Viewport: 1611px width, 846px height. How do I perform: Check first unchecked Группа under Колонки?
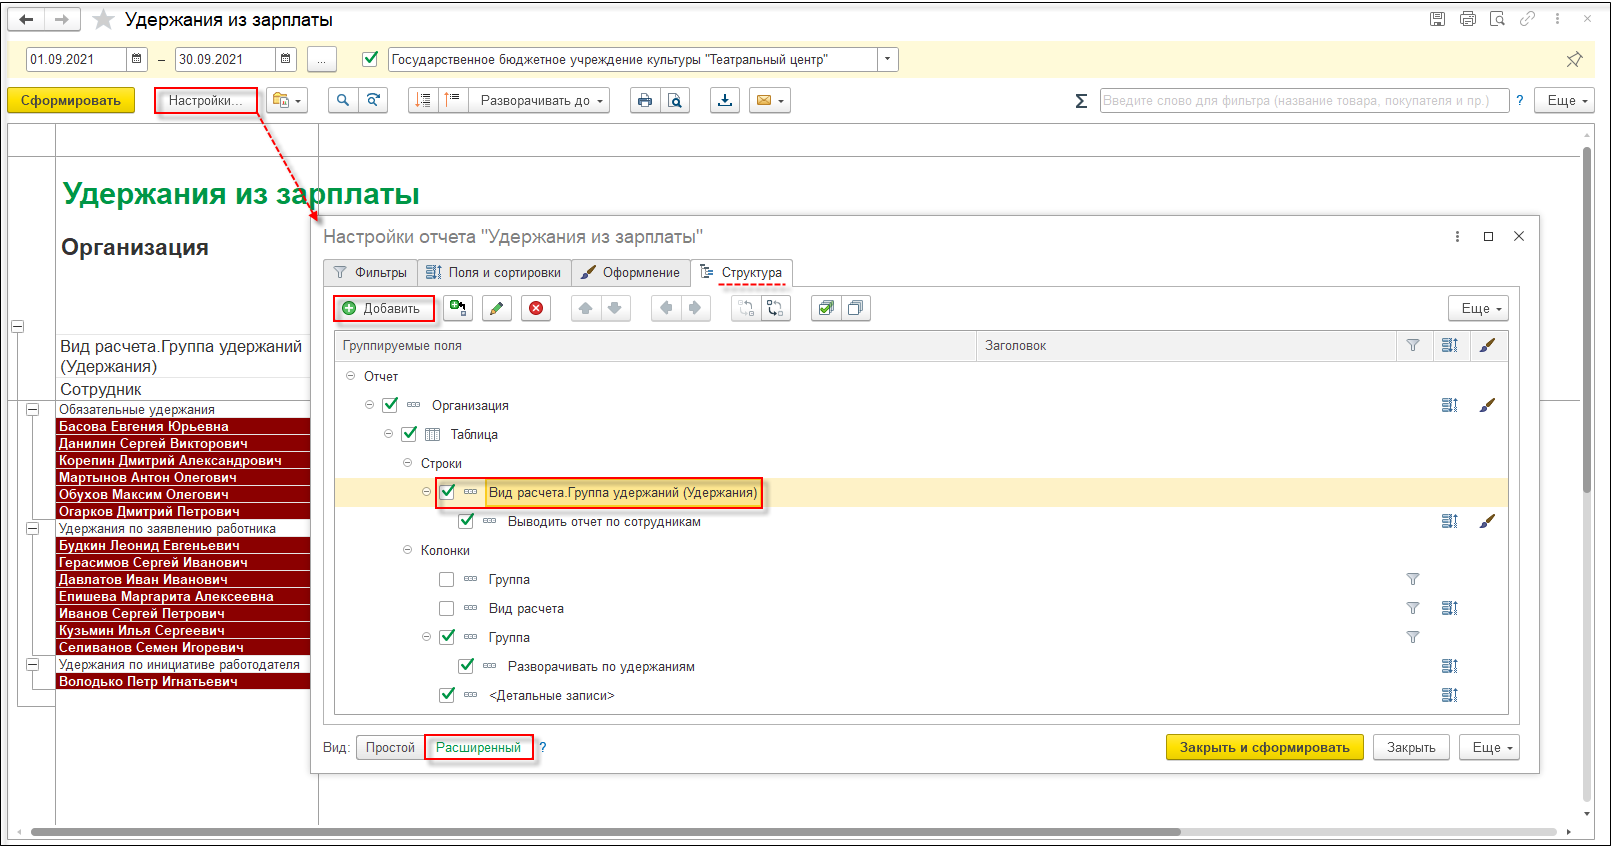click(447, 579)
